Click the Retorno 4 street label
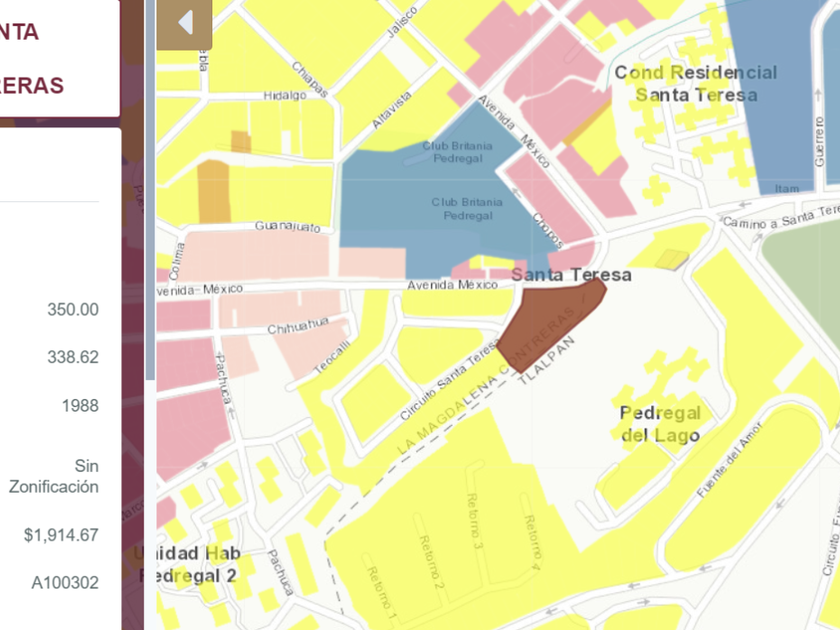 click(532, 542)
